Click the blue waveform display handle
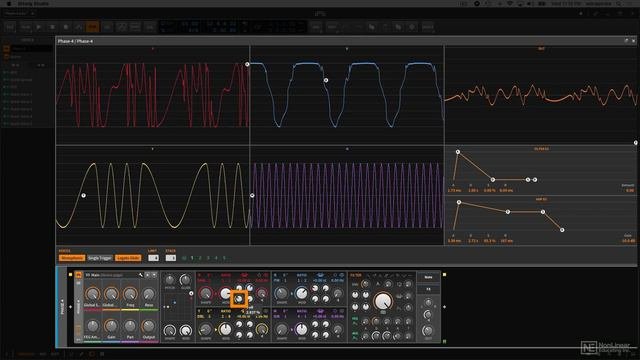Image resolution: width=640 pixels, height=360 pixels. tap(326, 80)
